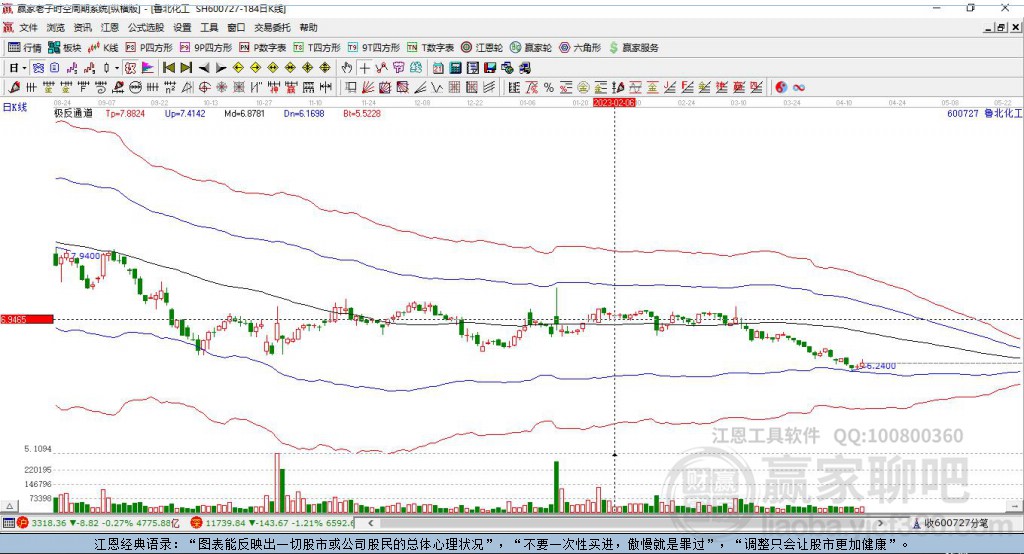Jump to last bar with skip-to-end icon
The height and width of the screenshot is (554, 1024).
[186, 67]
